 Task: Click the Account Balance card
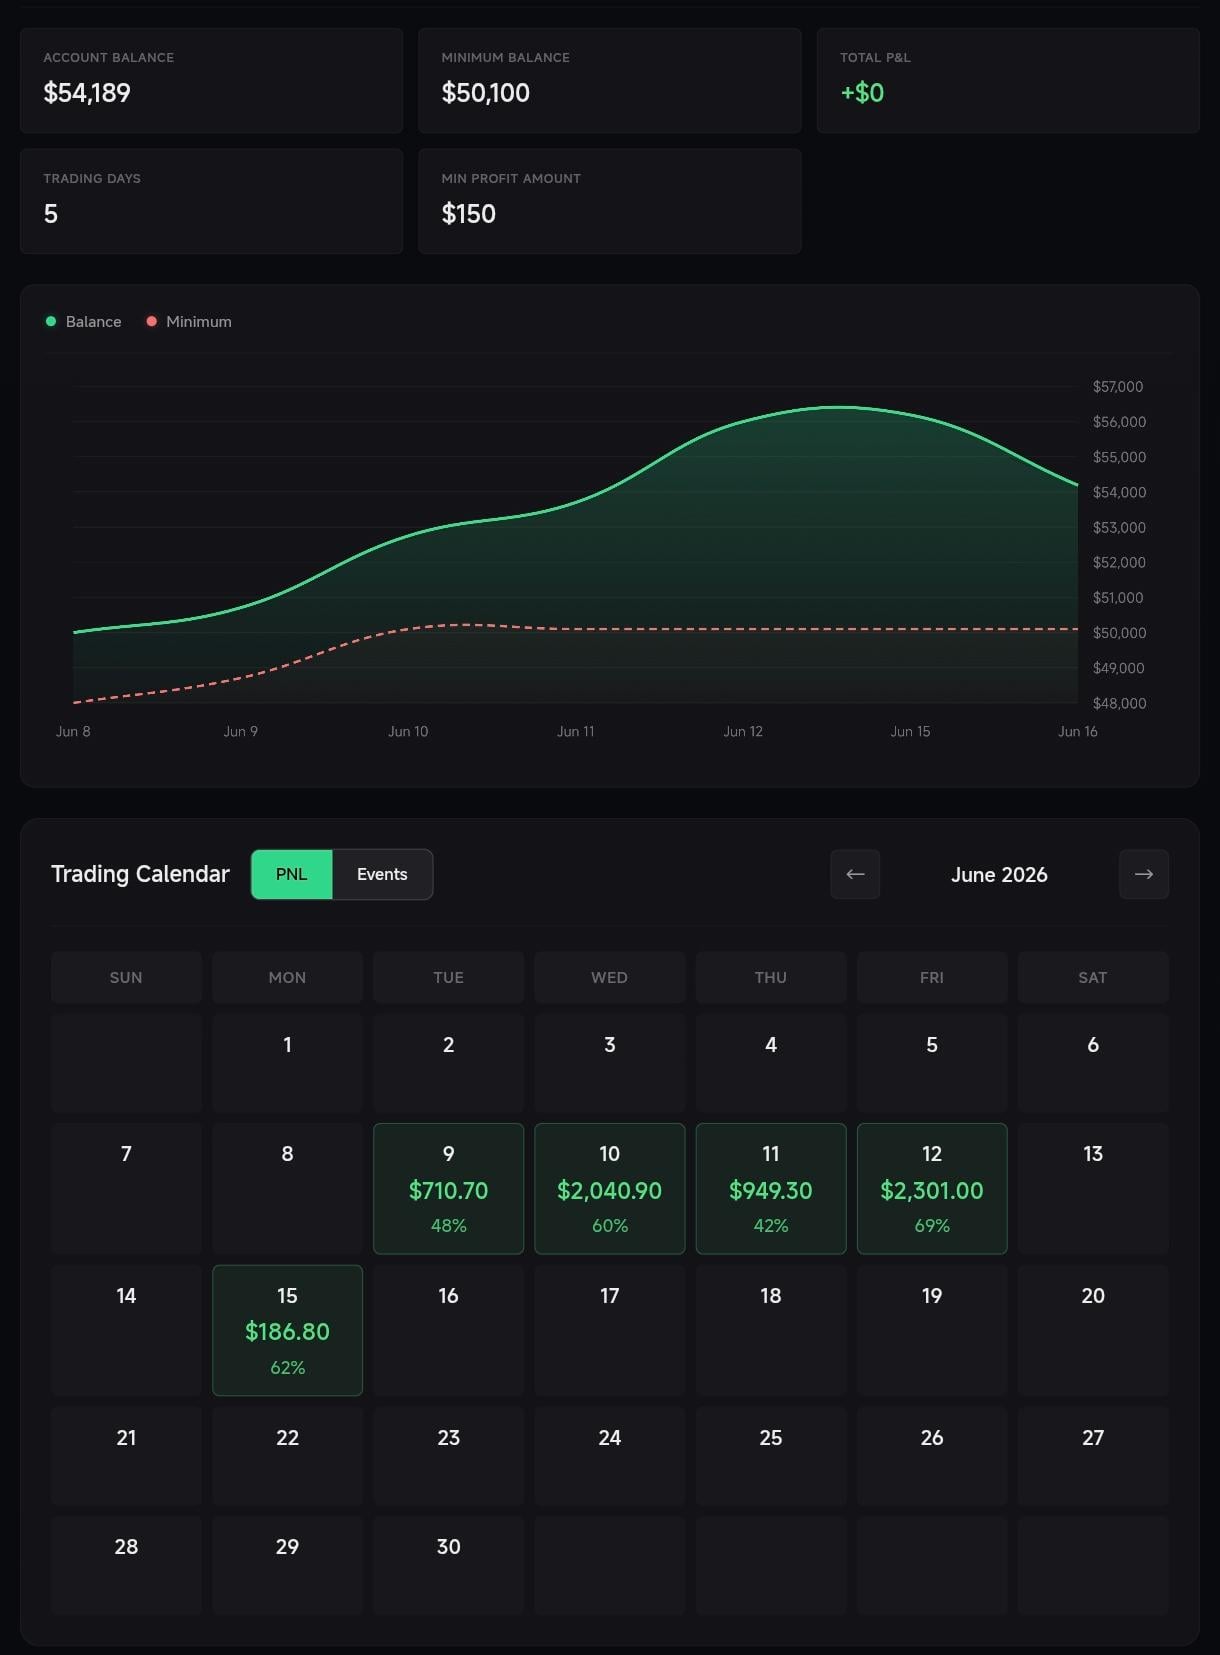click(211, 80)
